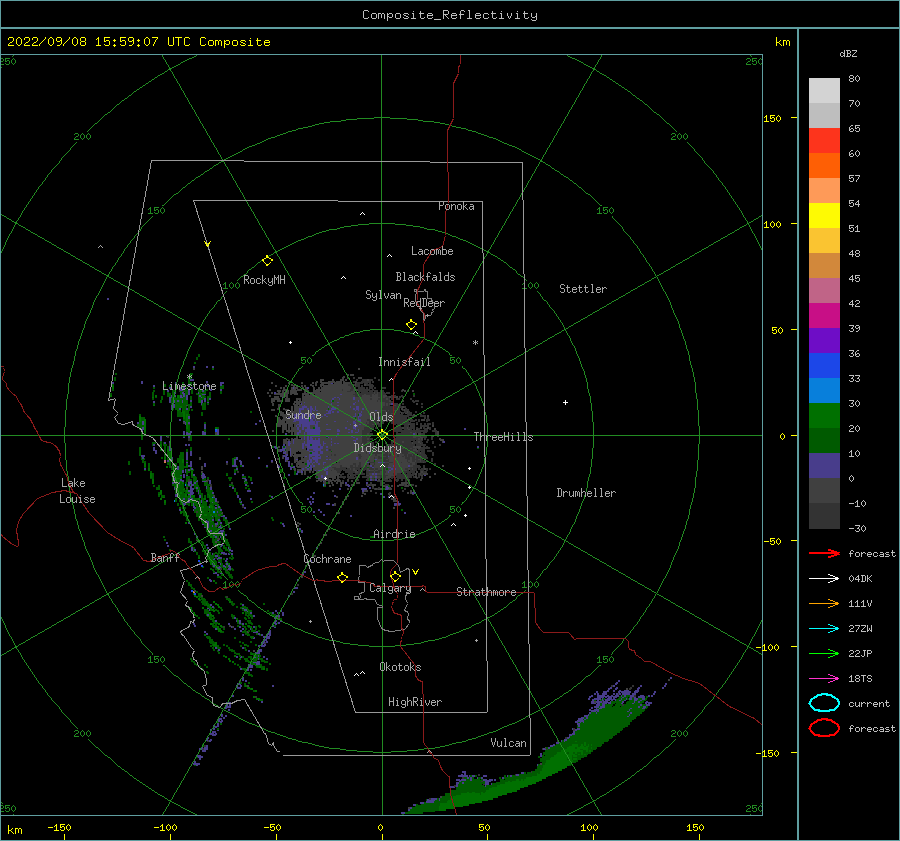Image resolution: width=900 pixels, height=841 pixels.
Task: Click the Limestone label
Action: 189,386
